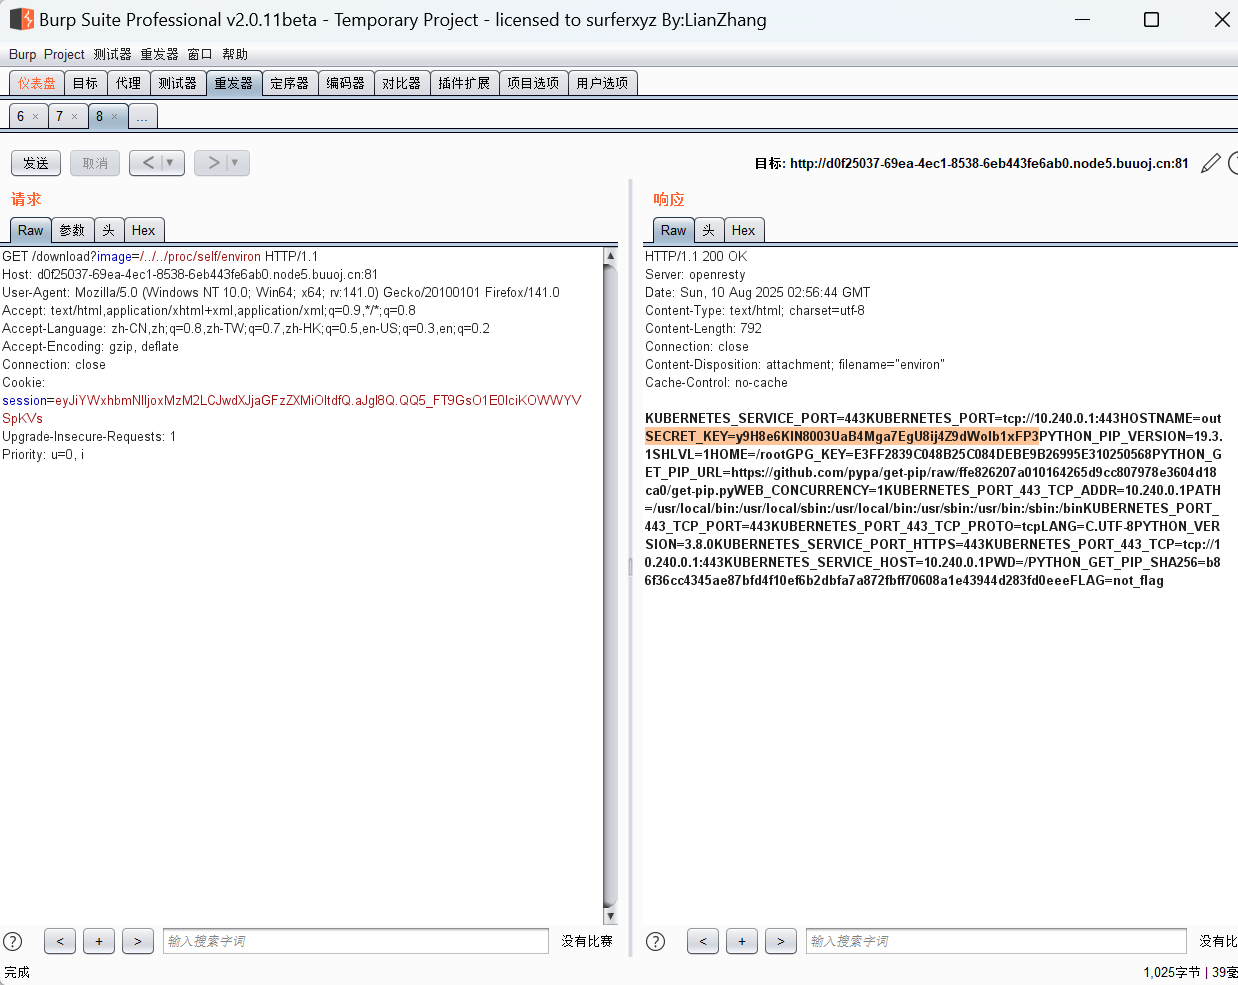
Task: Switch to 仪表盘 dashboard tab
Action: (37, 83)
